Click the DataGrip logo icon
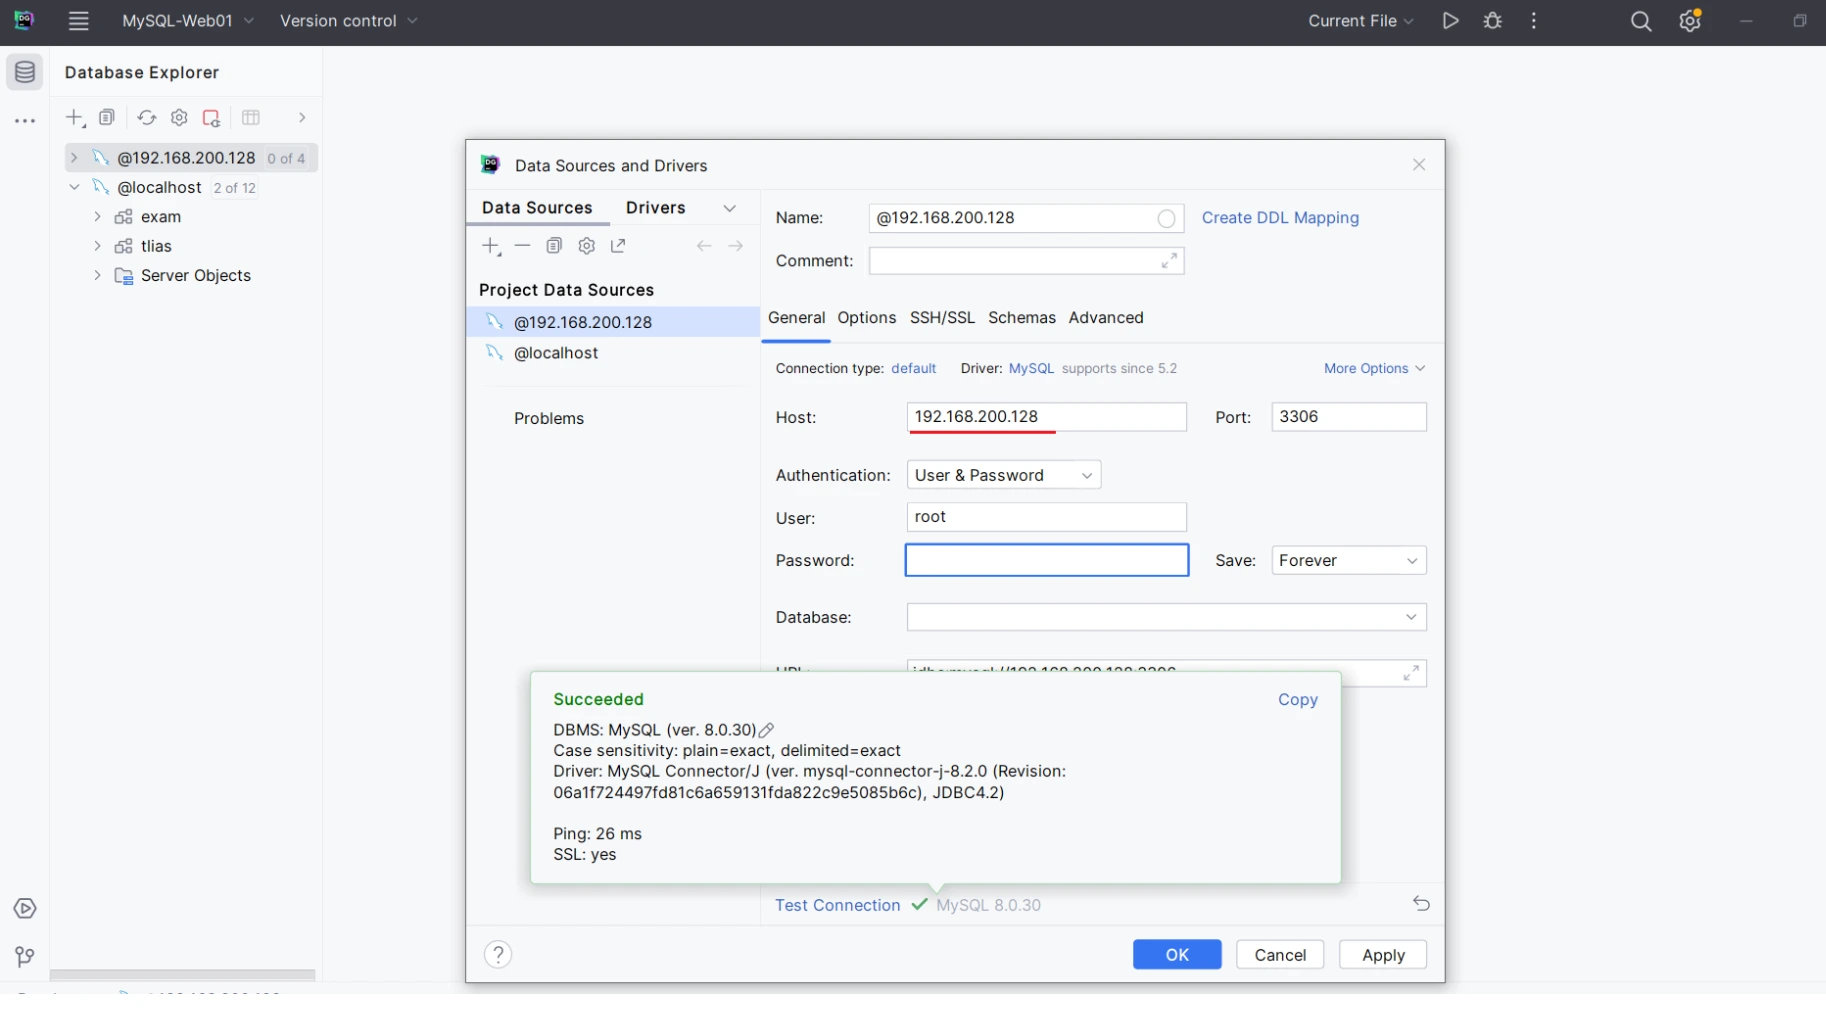This screenshot has height=1023, width=1826. pyautogui.click(x=24, y=20)
